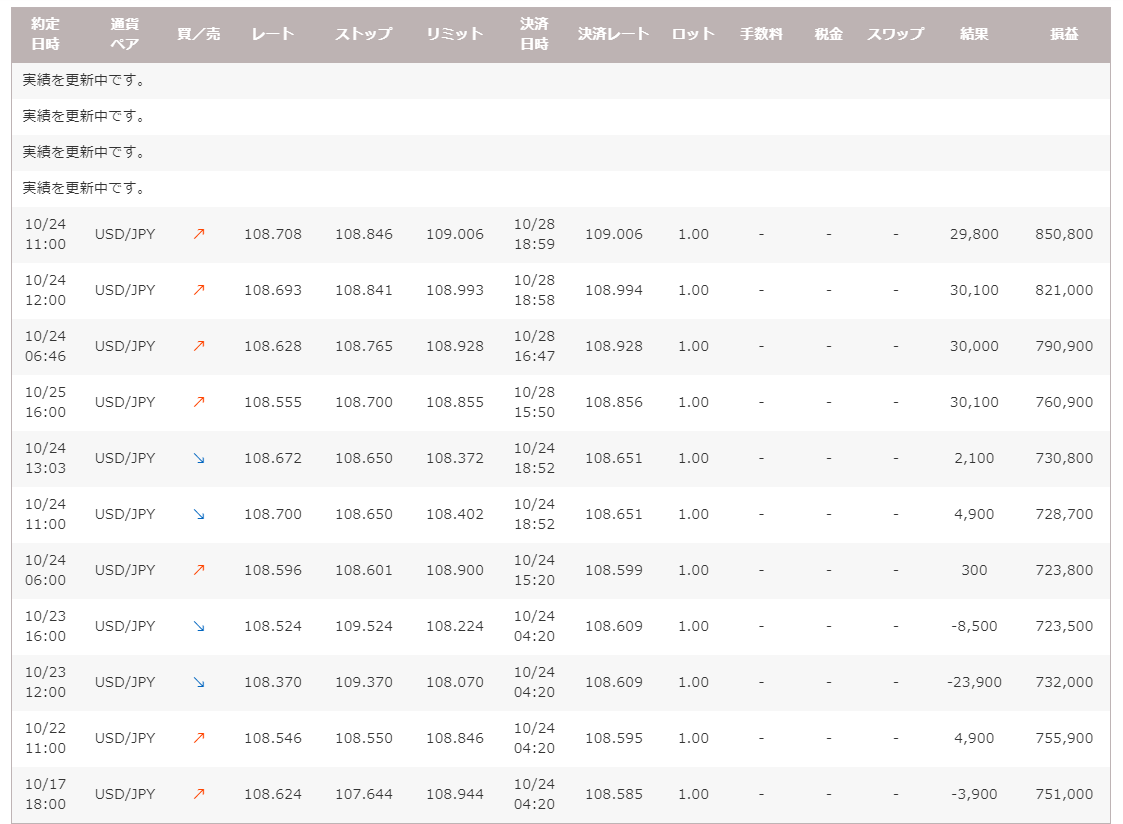The width and height of the screenshot is (1123, 824).
Task: Click the entry date 10/25 16:00
Action: pyautogui.click(x=45, y=402)
